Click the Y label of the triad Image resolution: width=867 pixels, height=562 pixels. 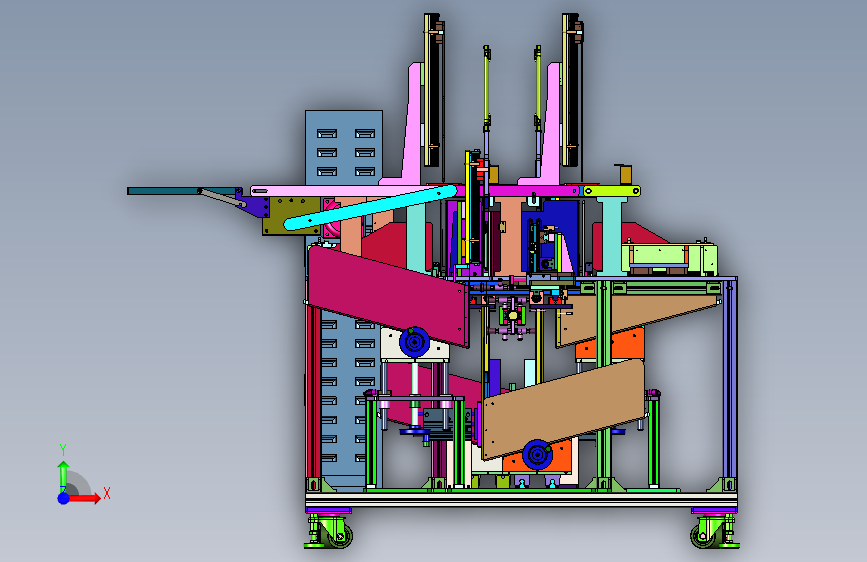pyautogui.click(x=63, y=450)
